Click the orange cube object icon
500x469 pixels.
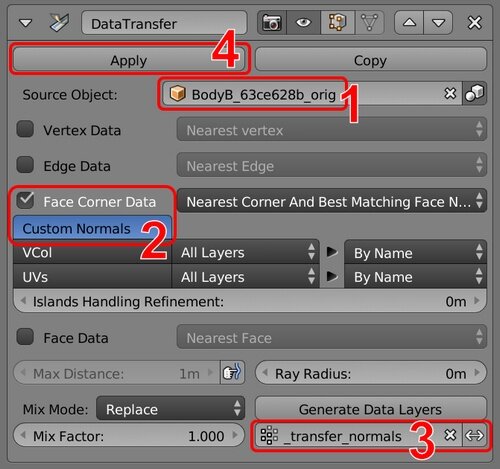pos(178,93)
